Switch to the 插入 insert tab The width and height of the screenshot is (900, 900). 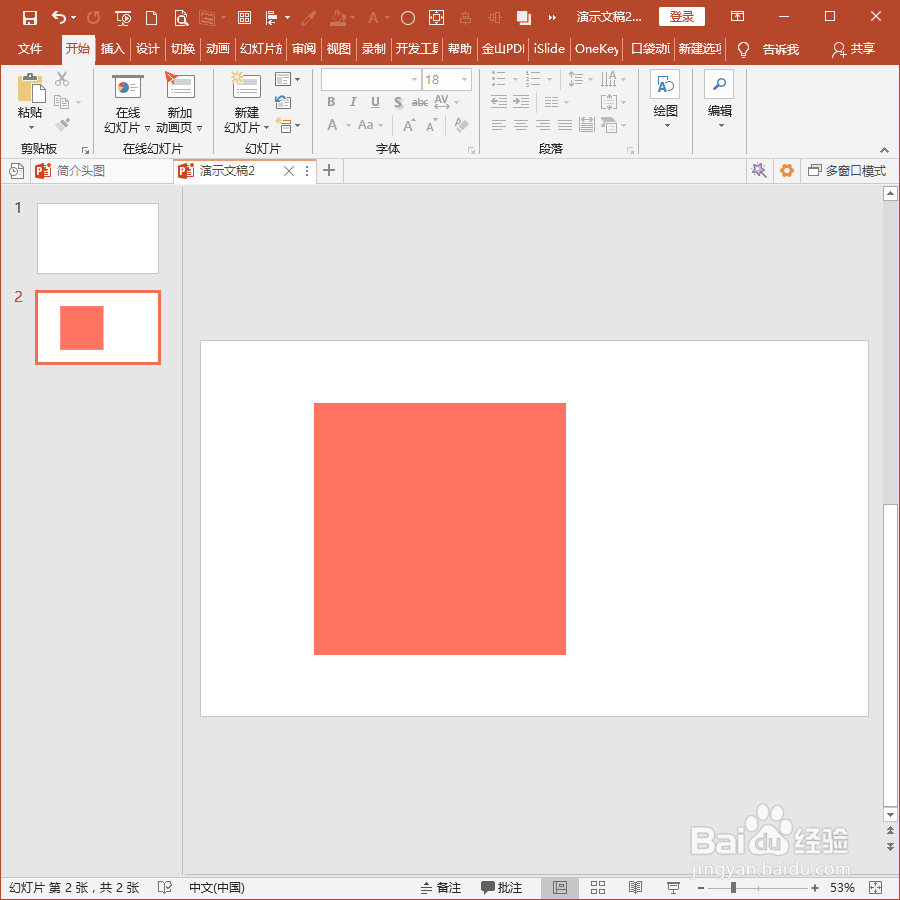pos(112,49)
